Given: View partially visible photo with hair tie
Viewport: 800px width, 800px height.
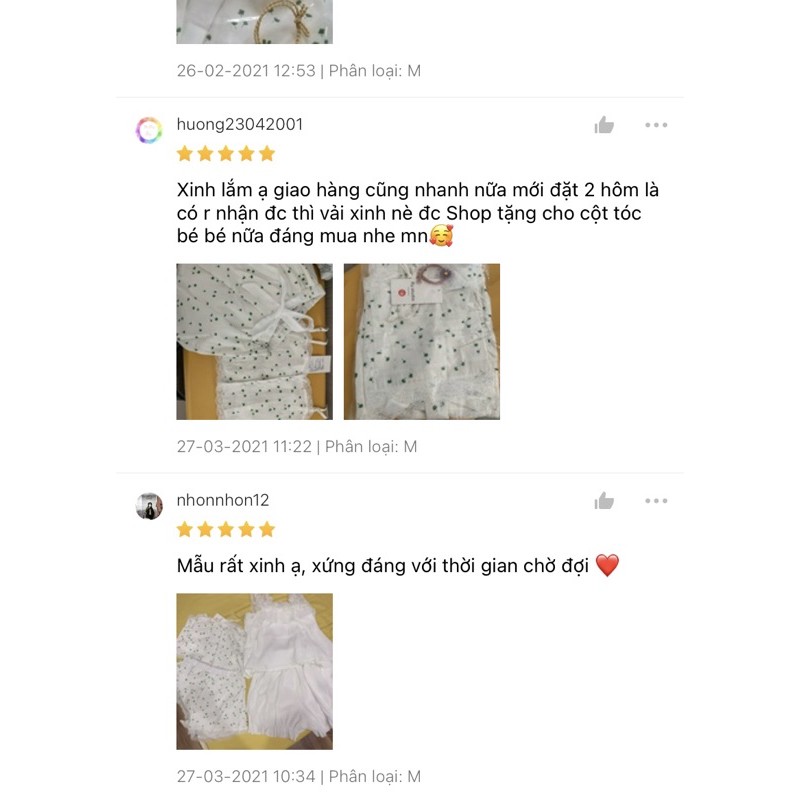Looking at the screenshot, I should click(255, 22).
